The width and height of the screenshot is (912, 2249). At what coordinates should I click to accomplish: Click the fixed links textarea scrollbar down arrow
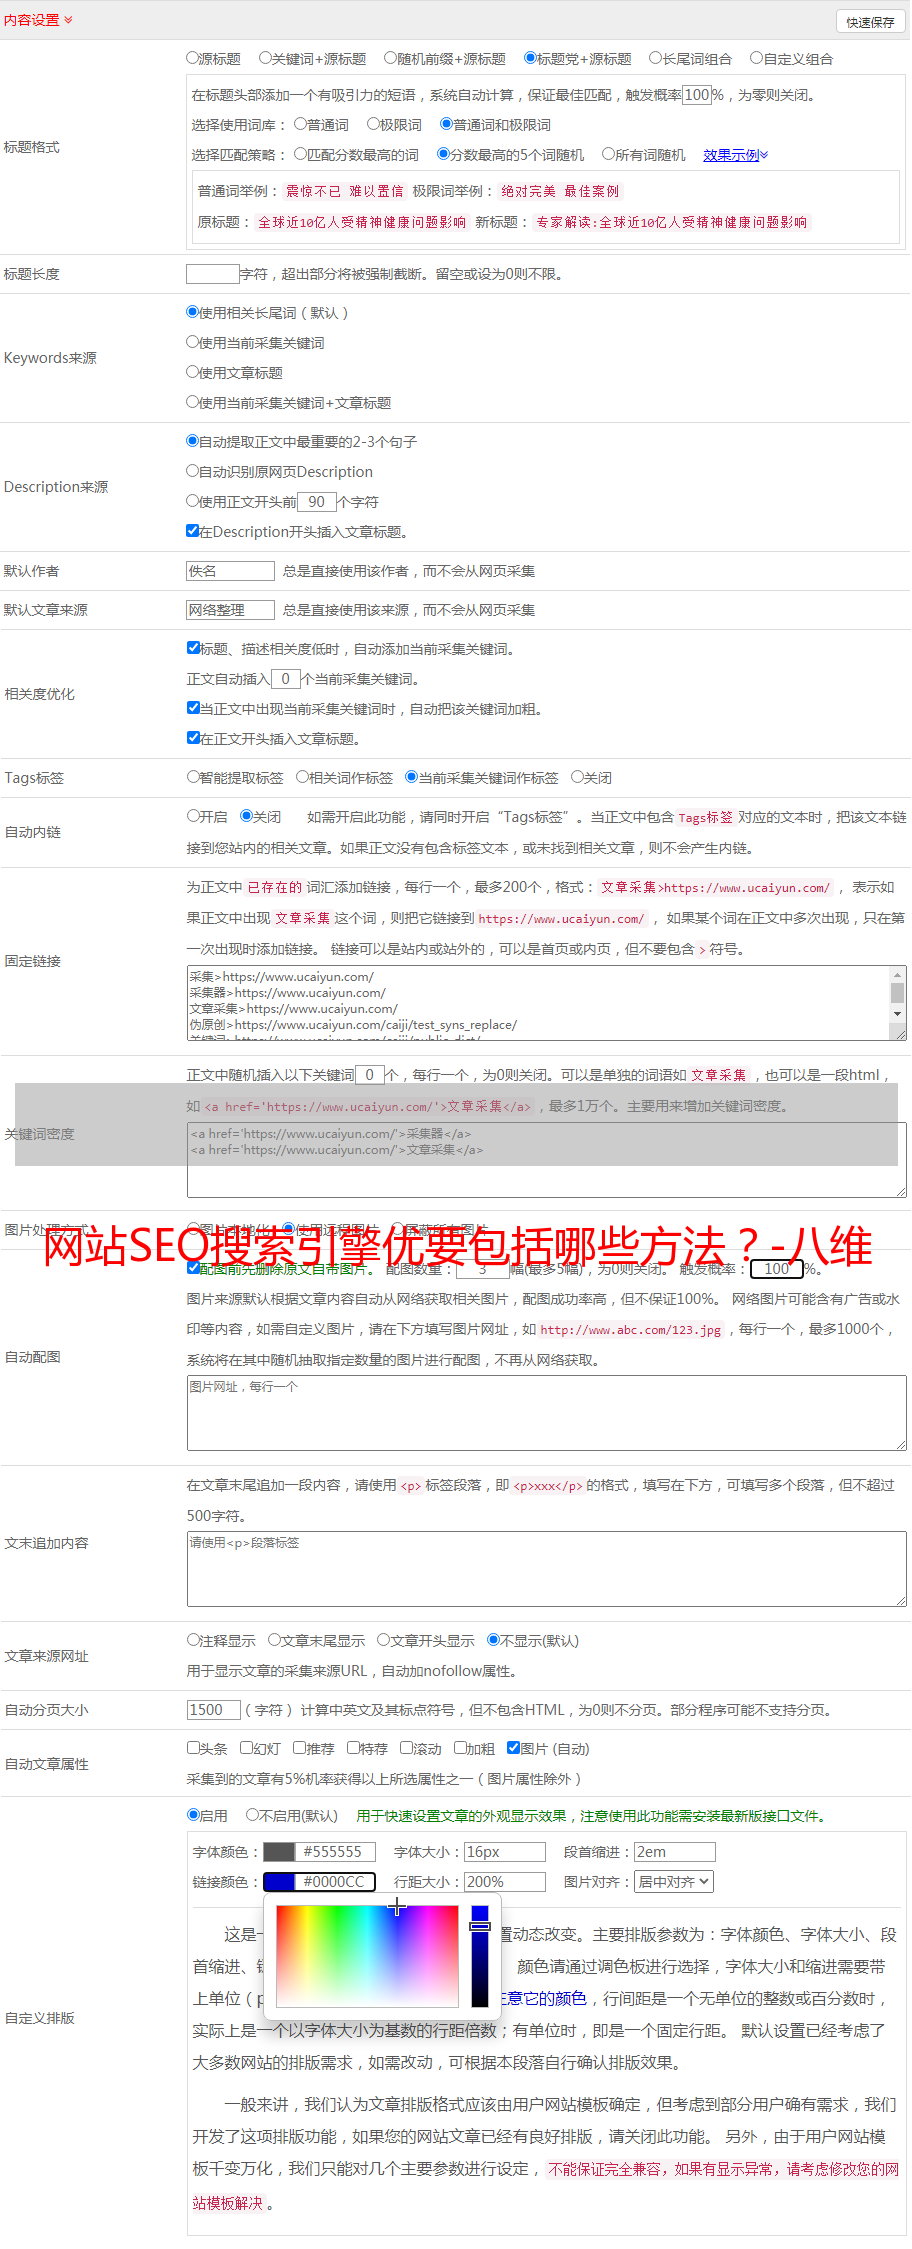click(897, 1014)
